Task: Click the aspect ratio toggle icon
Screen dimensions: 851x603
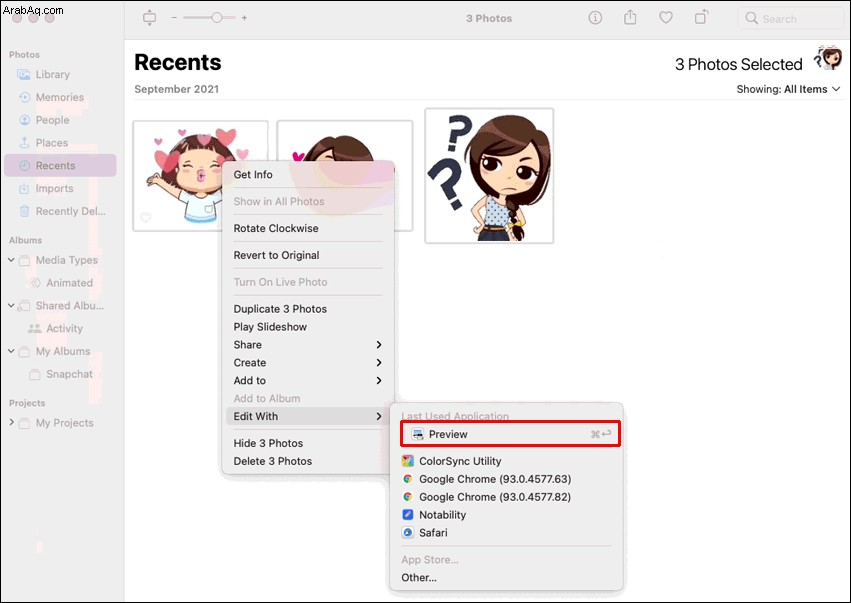Action: (x=149, y=18)
